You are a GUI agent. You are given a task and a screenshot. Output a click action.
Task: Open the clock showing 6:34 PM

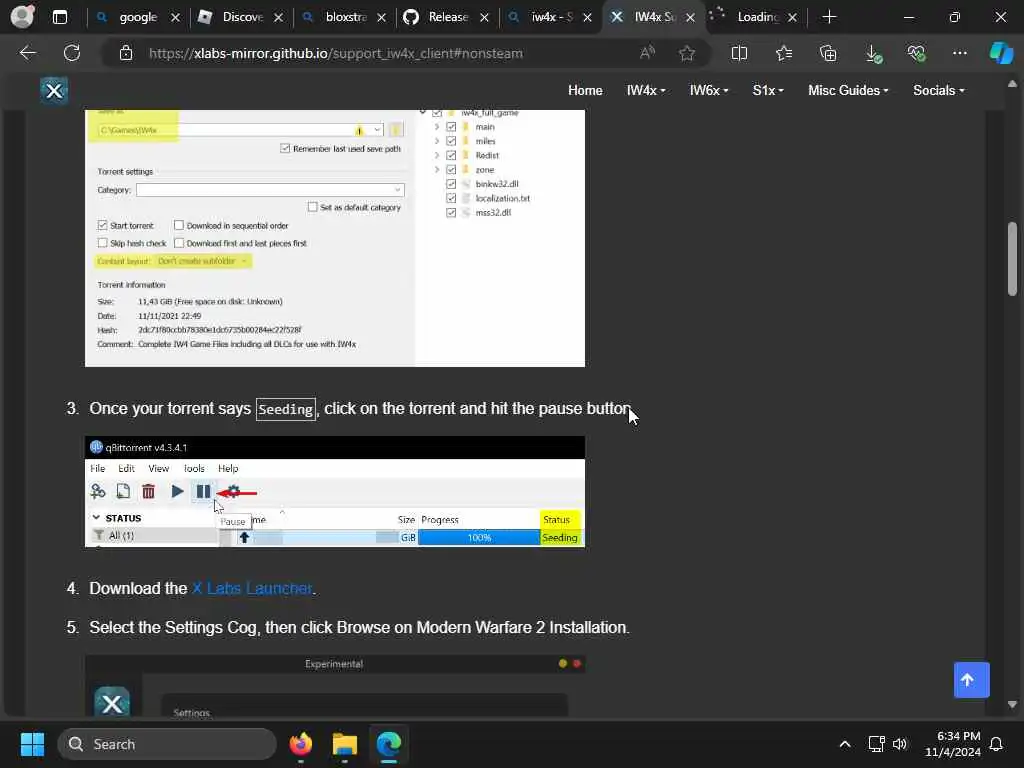pos(952,744)
